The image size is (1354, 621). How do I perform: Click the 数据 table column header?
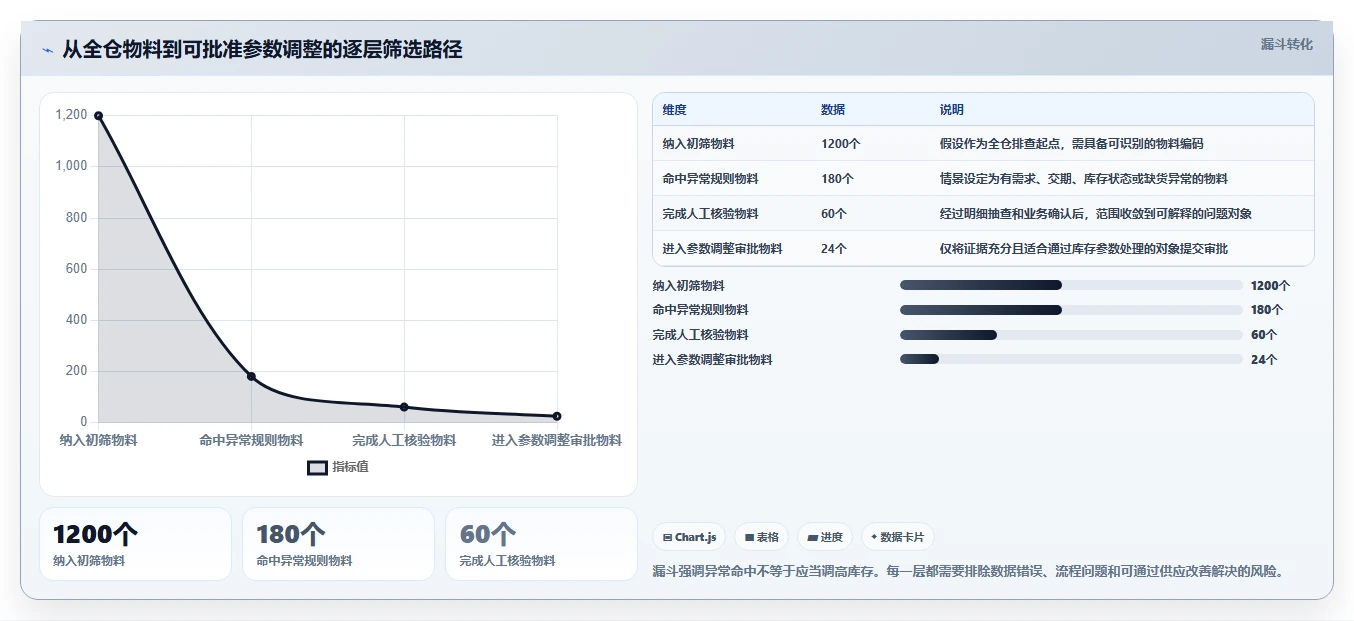pyautogui.click(x=833, y=110)
